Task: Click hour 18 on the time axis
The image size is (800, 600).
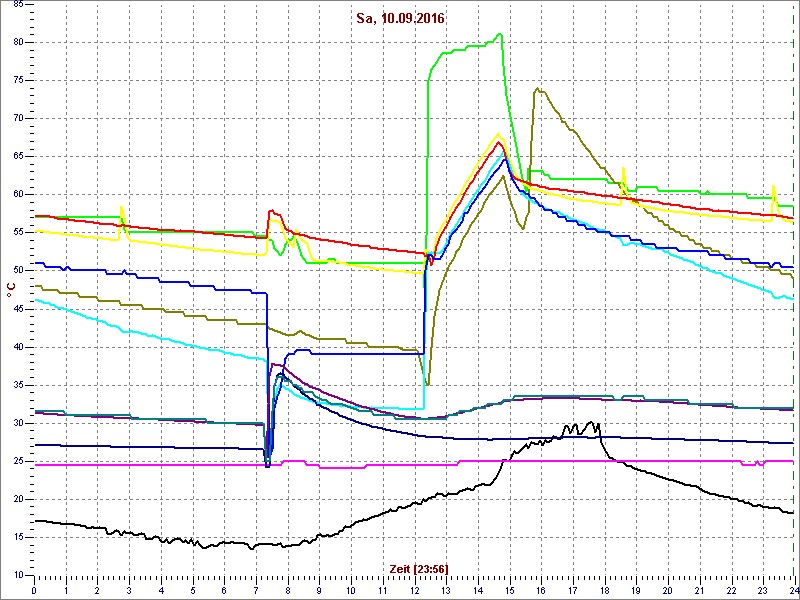Action: tap(604, 590)
